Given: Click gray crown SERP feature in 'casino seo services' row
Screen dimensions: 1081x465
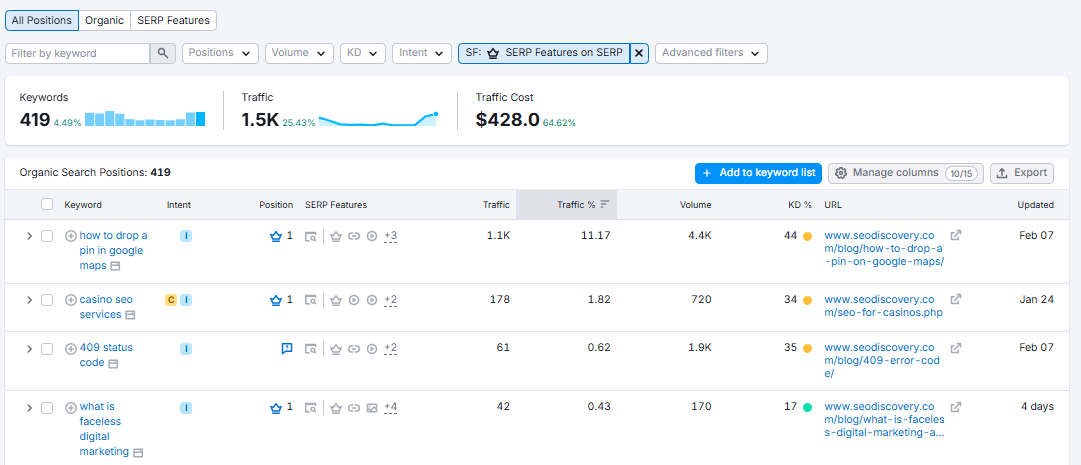Looking at the screenshot, I should (x=336, y=300).
